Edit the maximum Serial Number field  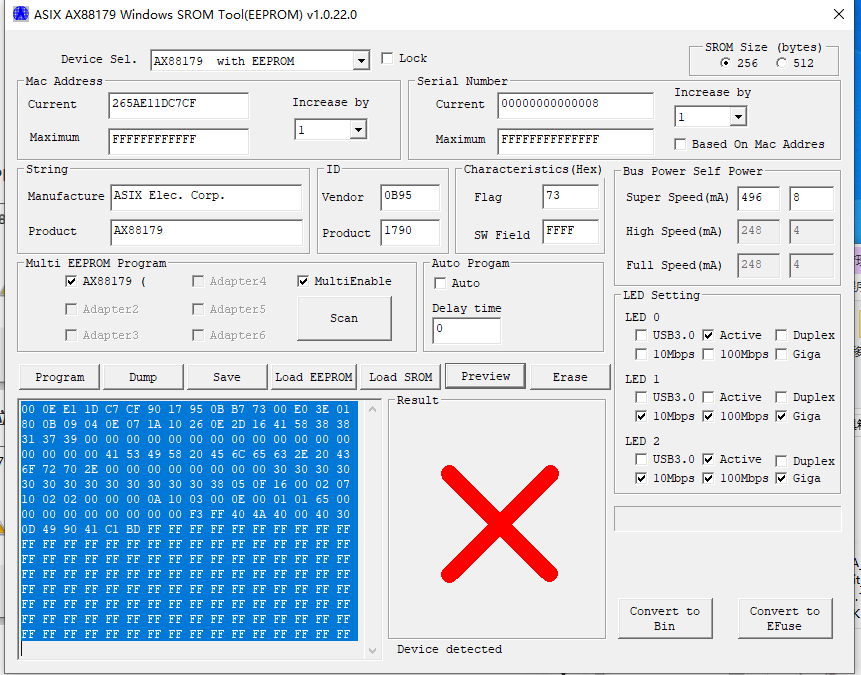(x=575, y=141)
